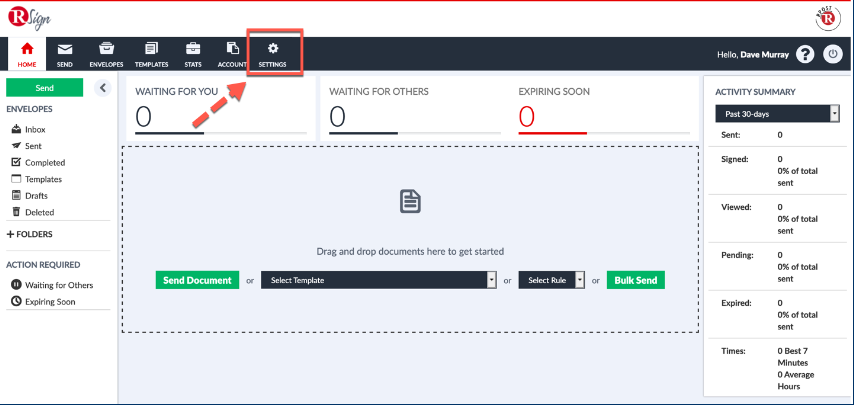The height and width of the screenshot is (405, 854).
Task: Click the Completed checkmark icon
Action: click(16, 162)
